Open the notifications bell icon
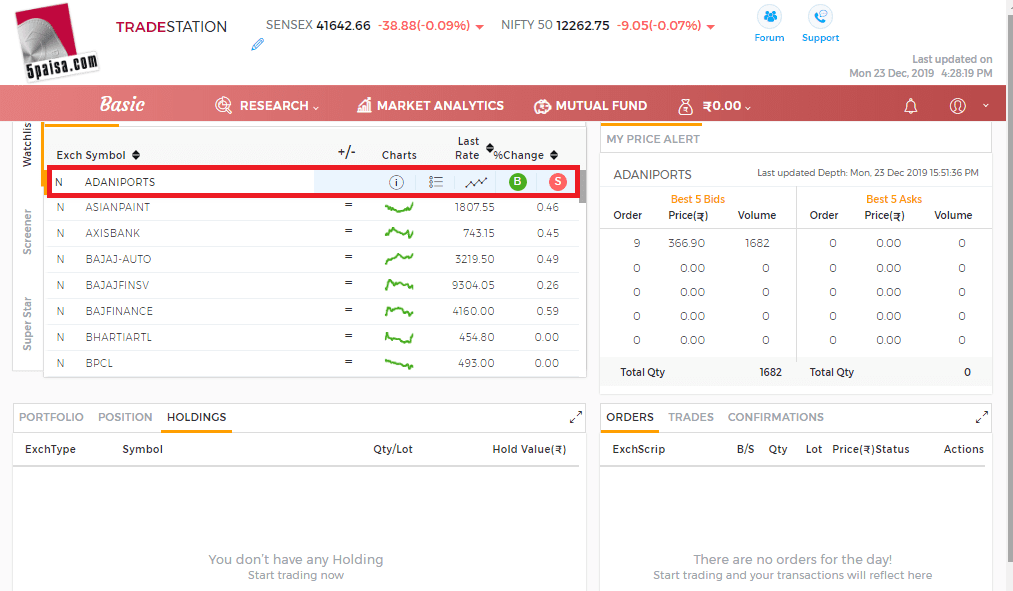This screenshot has height=591, width=1013. click(x=910, y=106)
